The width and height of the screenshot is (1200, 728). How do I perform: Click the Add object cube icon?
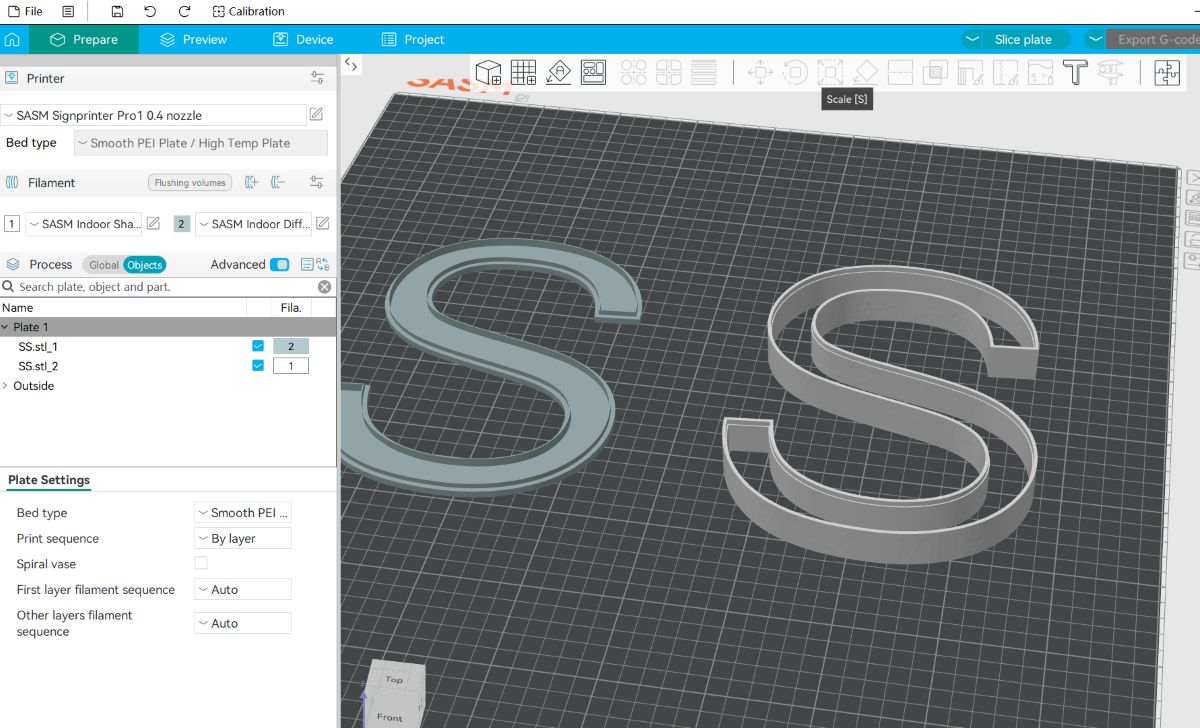pyautogui.click(x=488, y=72)
